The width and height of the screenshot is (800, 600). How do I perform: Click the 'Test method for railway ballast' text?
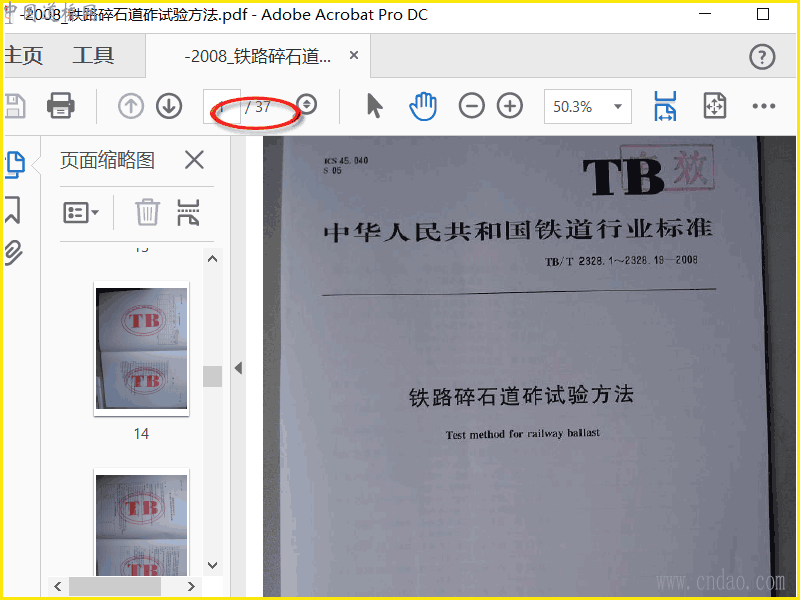coord(522,434)
